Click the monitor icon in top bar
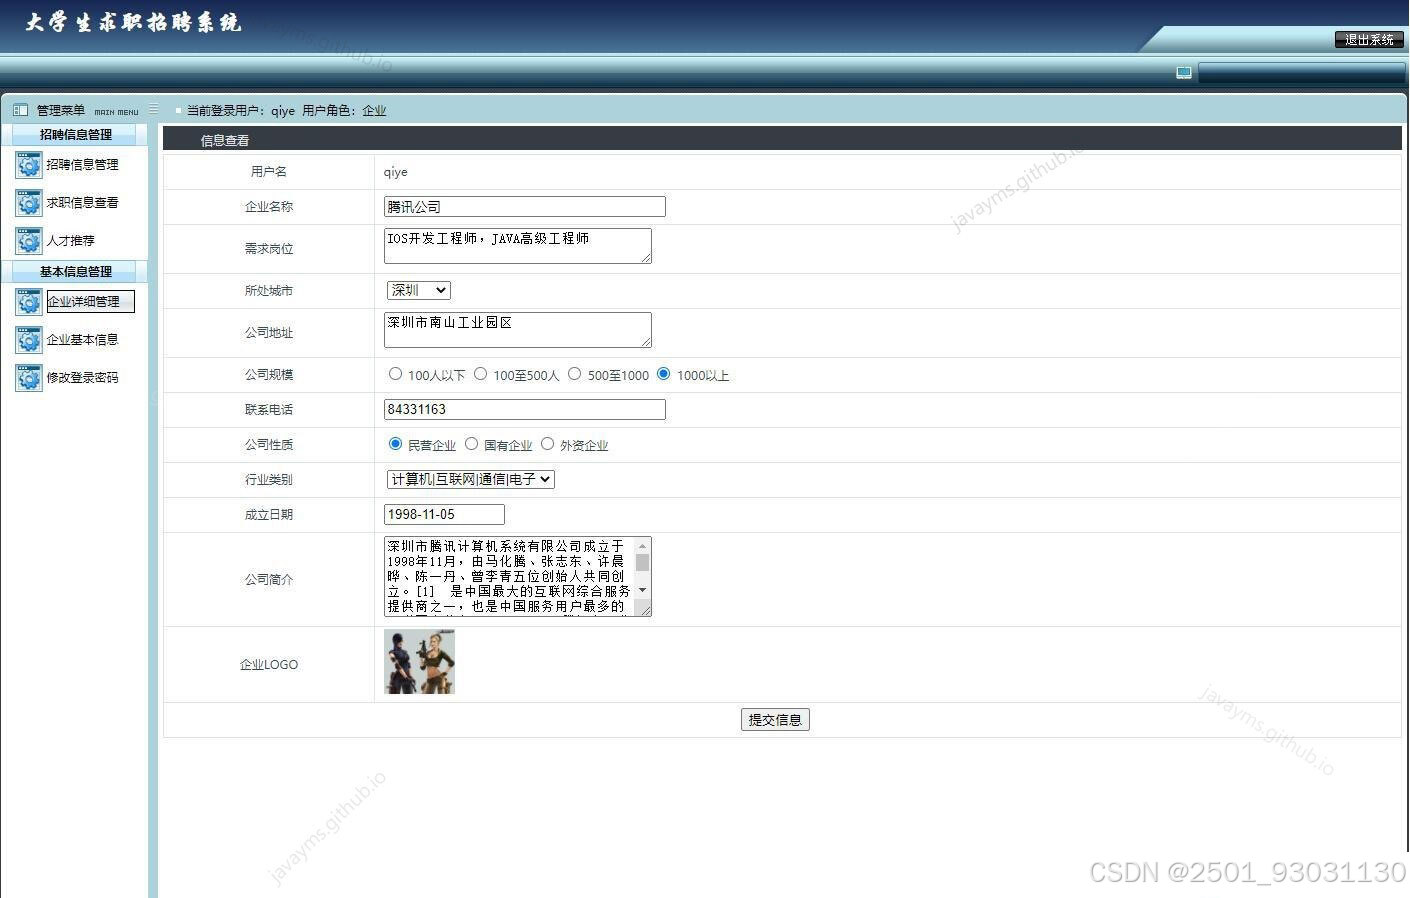This screenshot has height=898, width=1410. (1184, 73)
